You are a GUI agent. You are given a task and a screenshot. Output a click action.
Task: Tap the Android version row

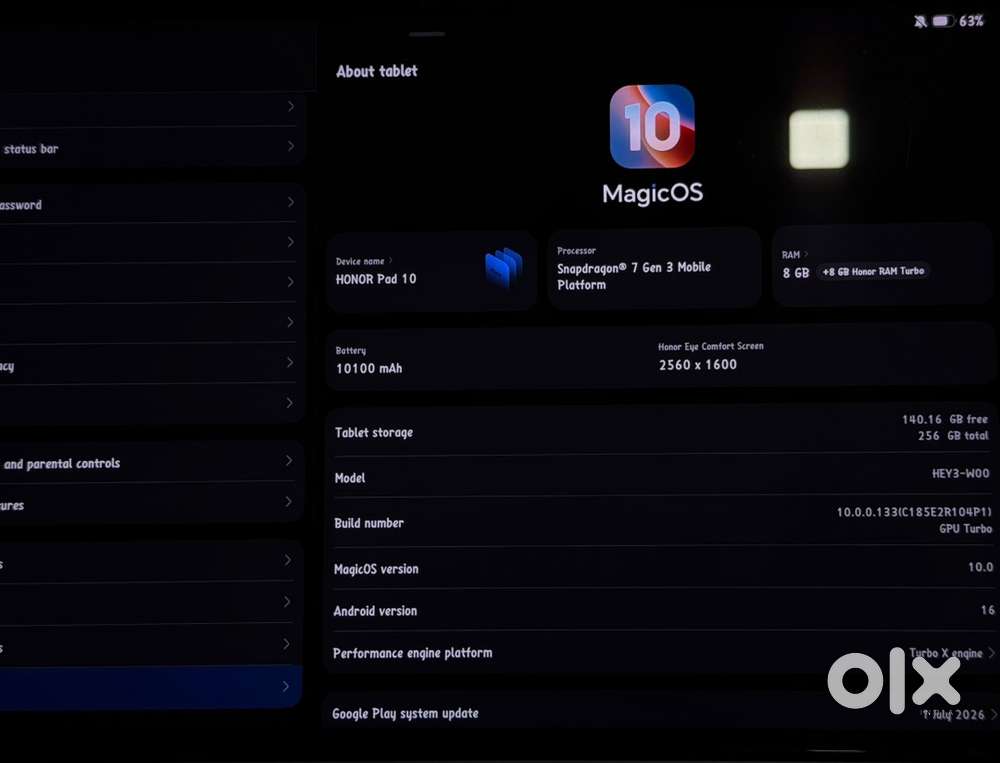coord(662,610)
